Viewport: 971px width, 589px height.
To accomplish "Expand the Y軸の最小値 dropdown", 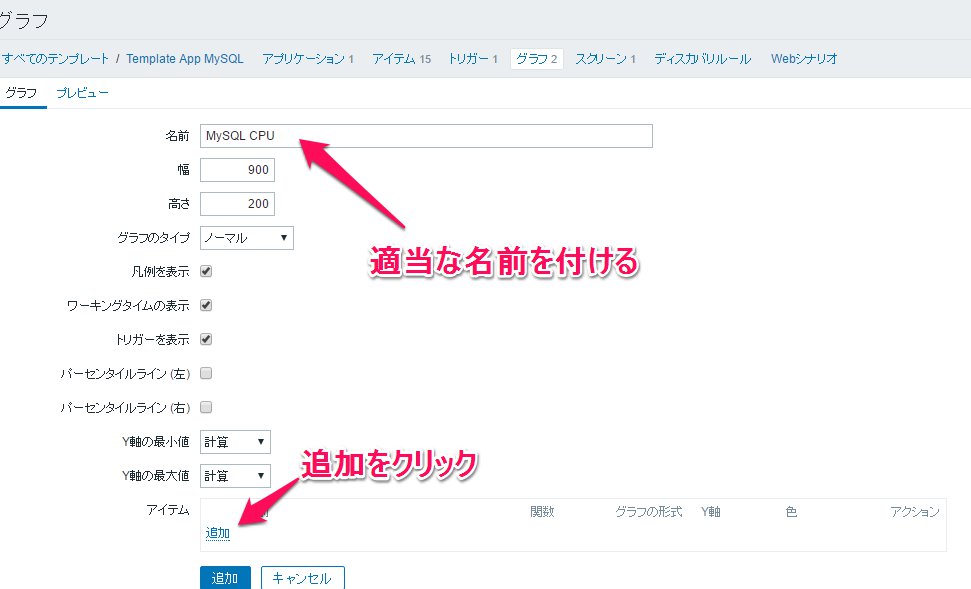I will (x=235, y=442).
